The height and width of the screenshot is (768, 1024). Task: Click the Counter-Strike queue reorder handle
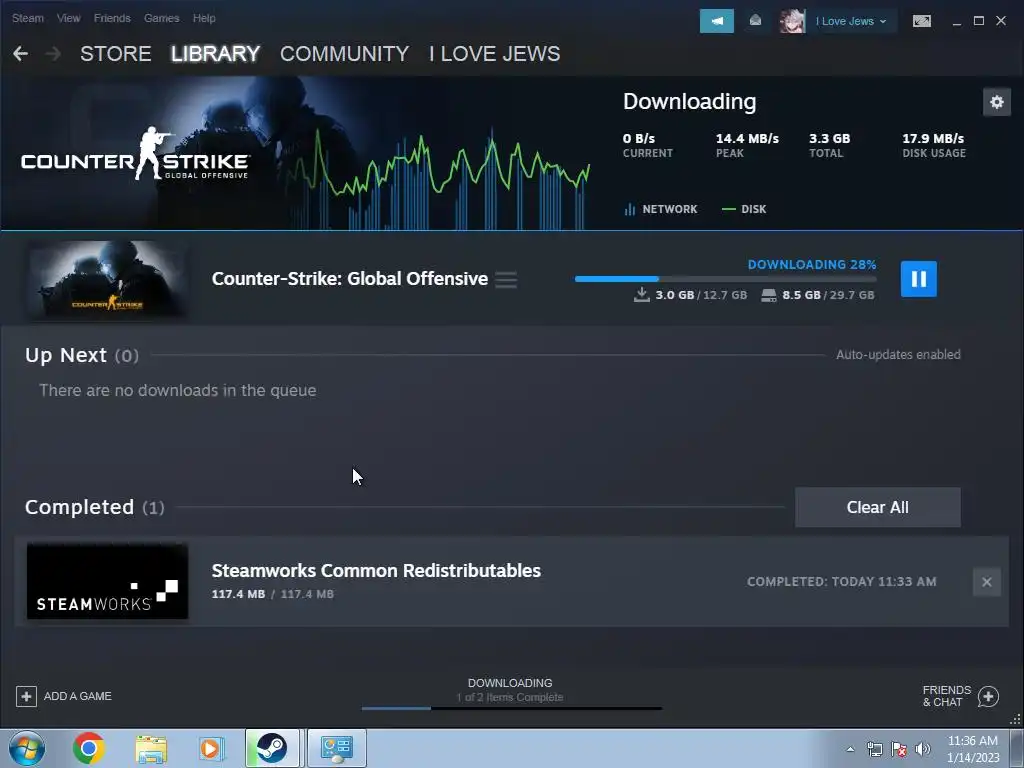pos(505,280)
